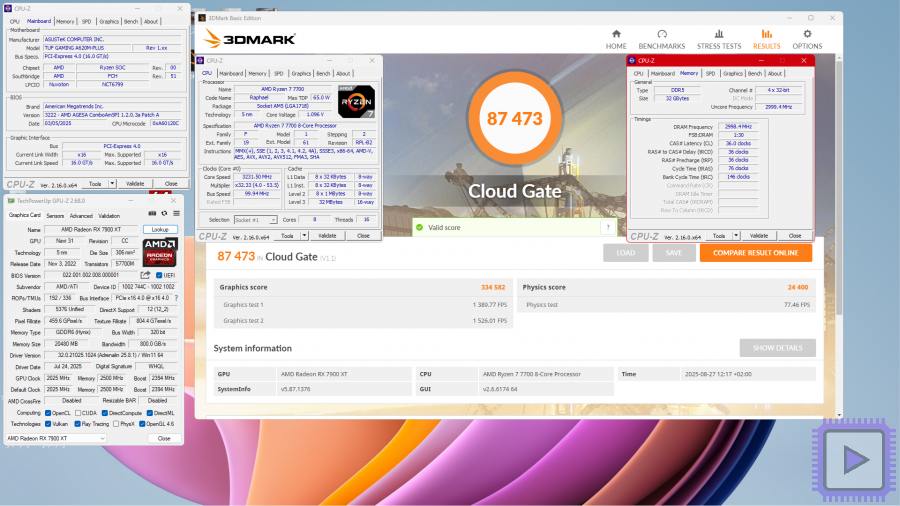
Task: Click the Lookup button in GPU-Z
Action: [x=160, y=229]
